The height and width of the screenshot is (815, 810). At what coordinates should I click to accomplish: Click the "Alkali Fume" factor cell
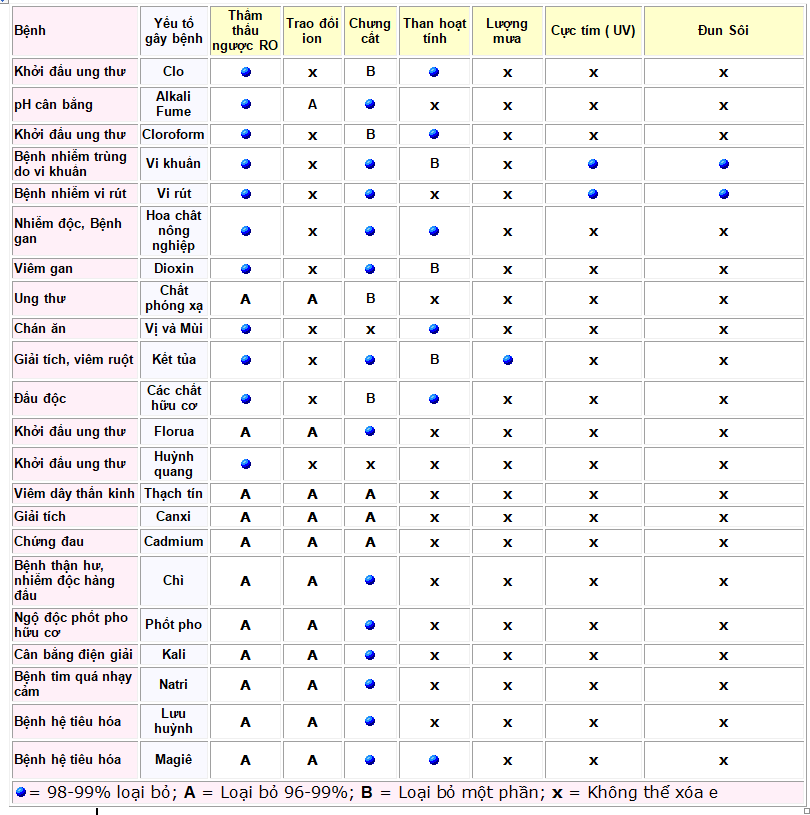tap(174, 104)
